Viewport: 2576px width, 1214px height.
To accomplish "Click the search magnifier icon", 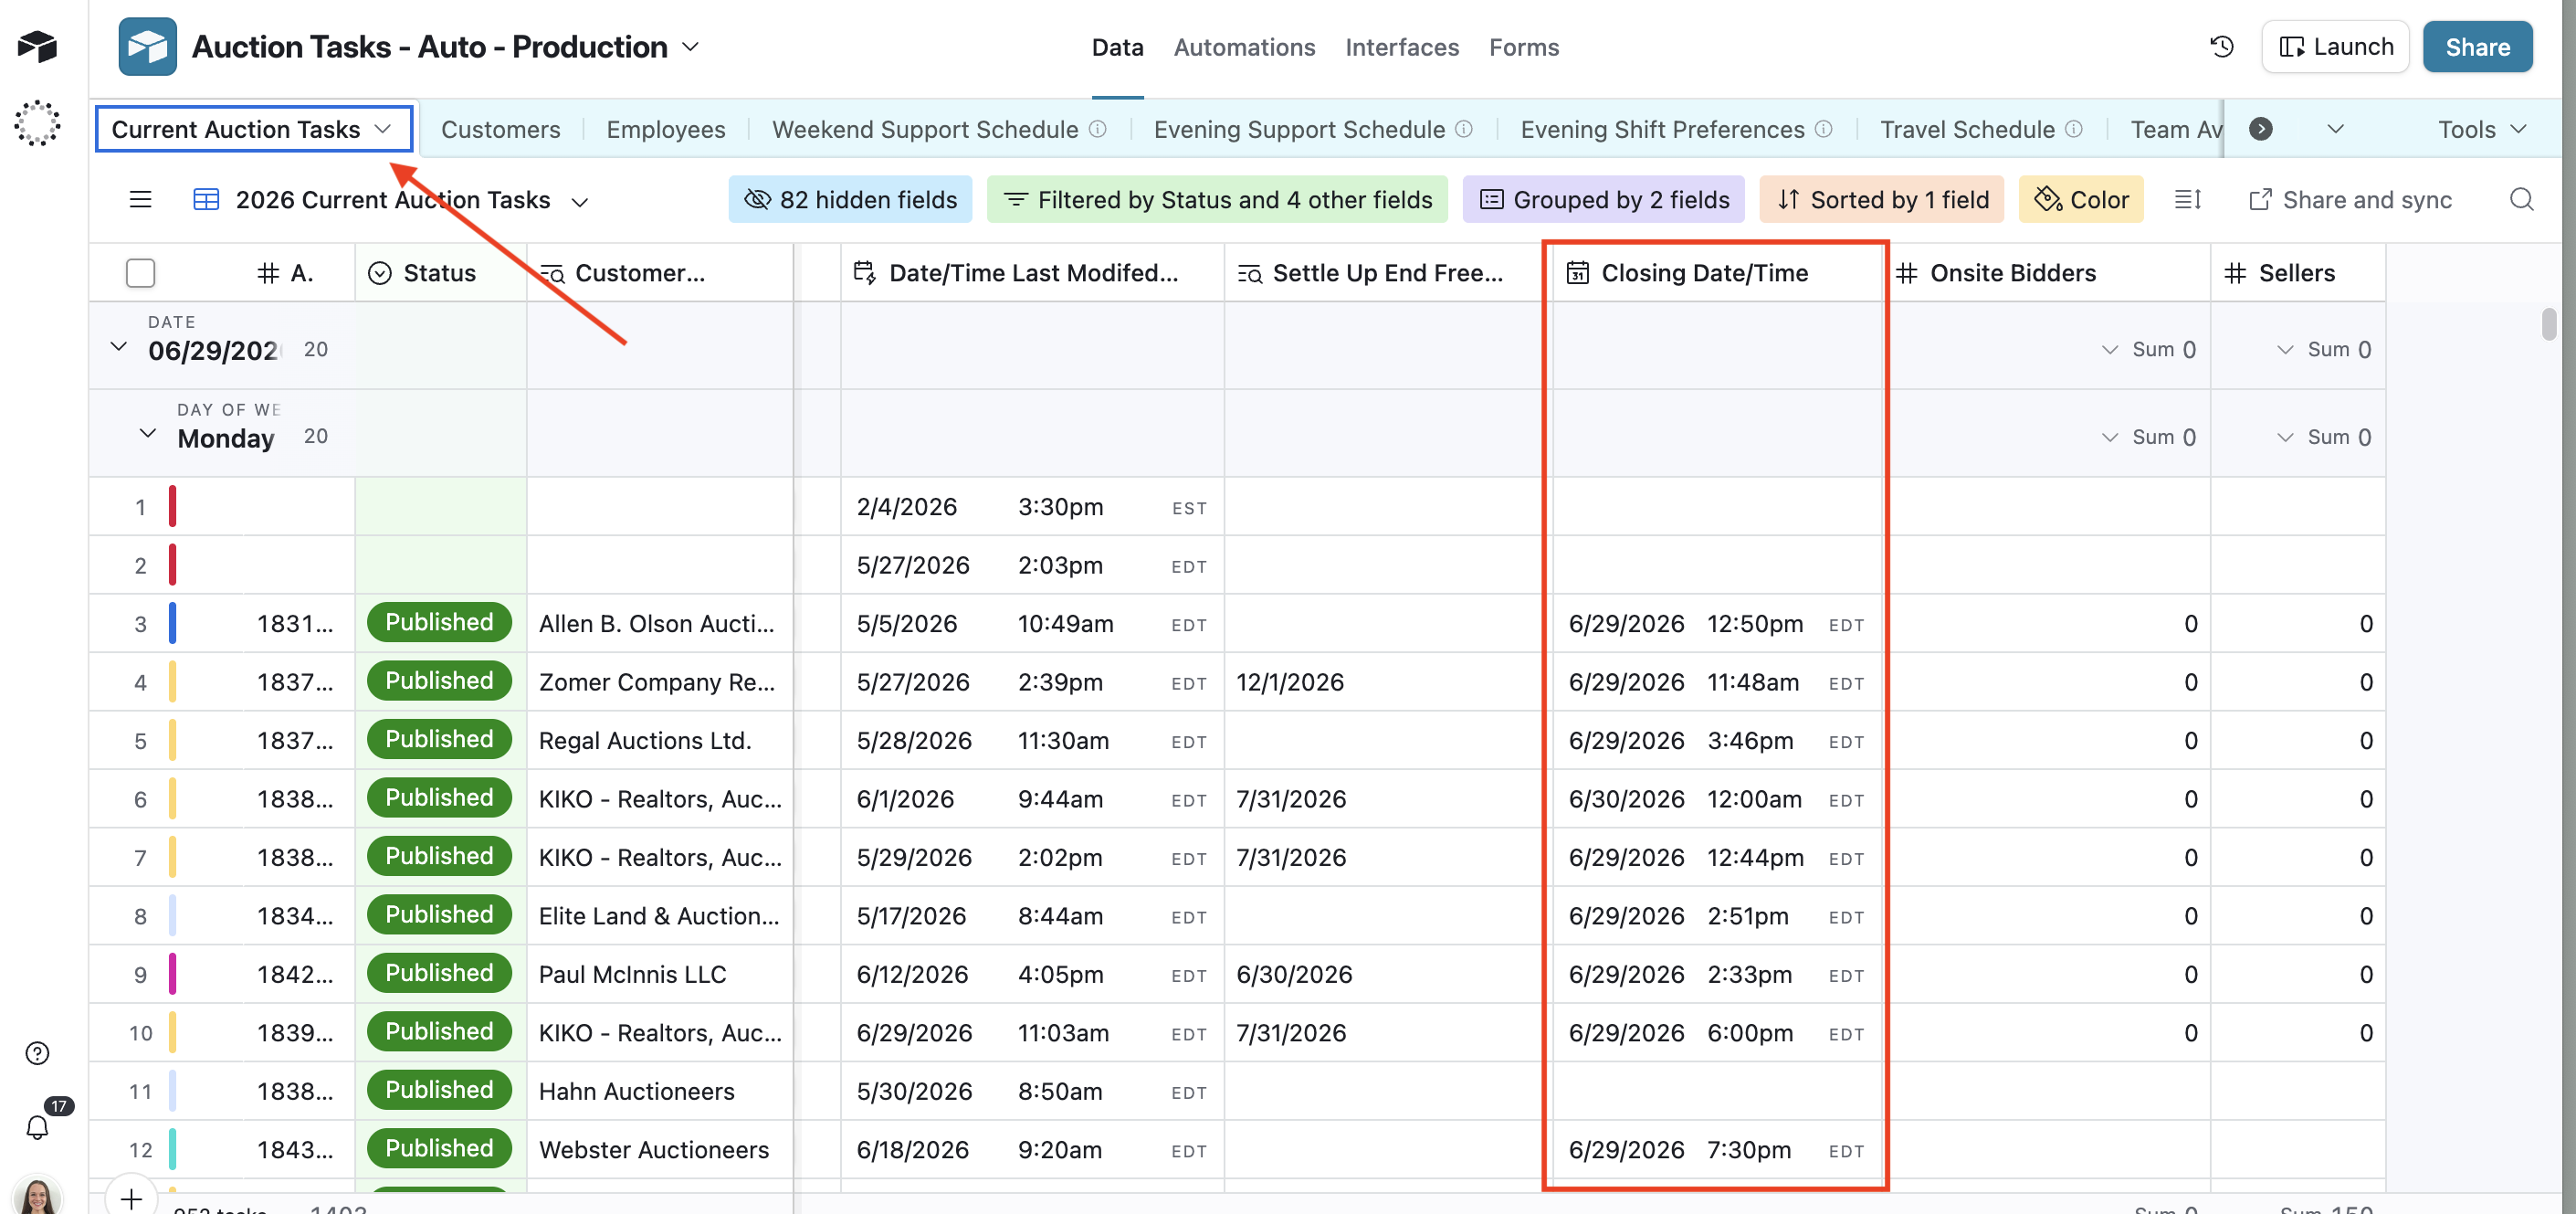I will (x=2521, y=200).
